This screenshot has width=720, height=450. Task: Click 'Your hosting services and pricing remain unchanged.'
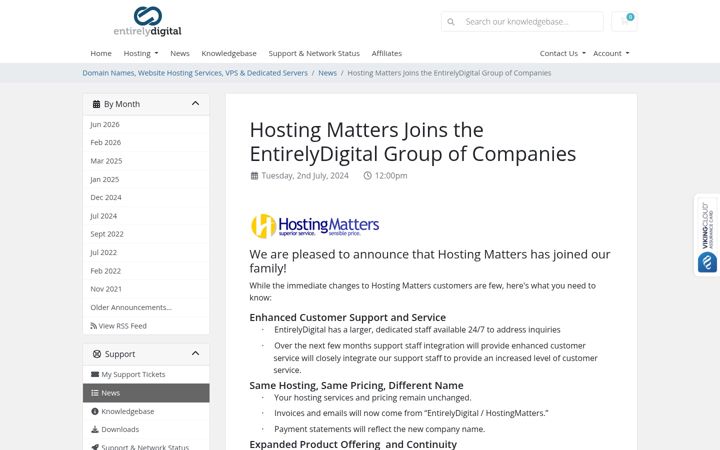pos(373,398)
